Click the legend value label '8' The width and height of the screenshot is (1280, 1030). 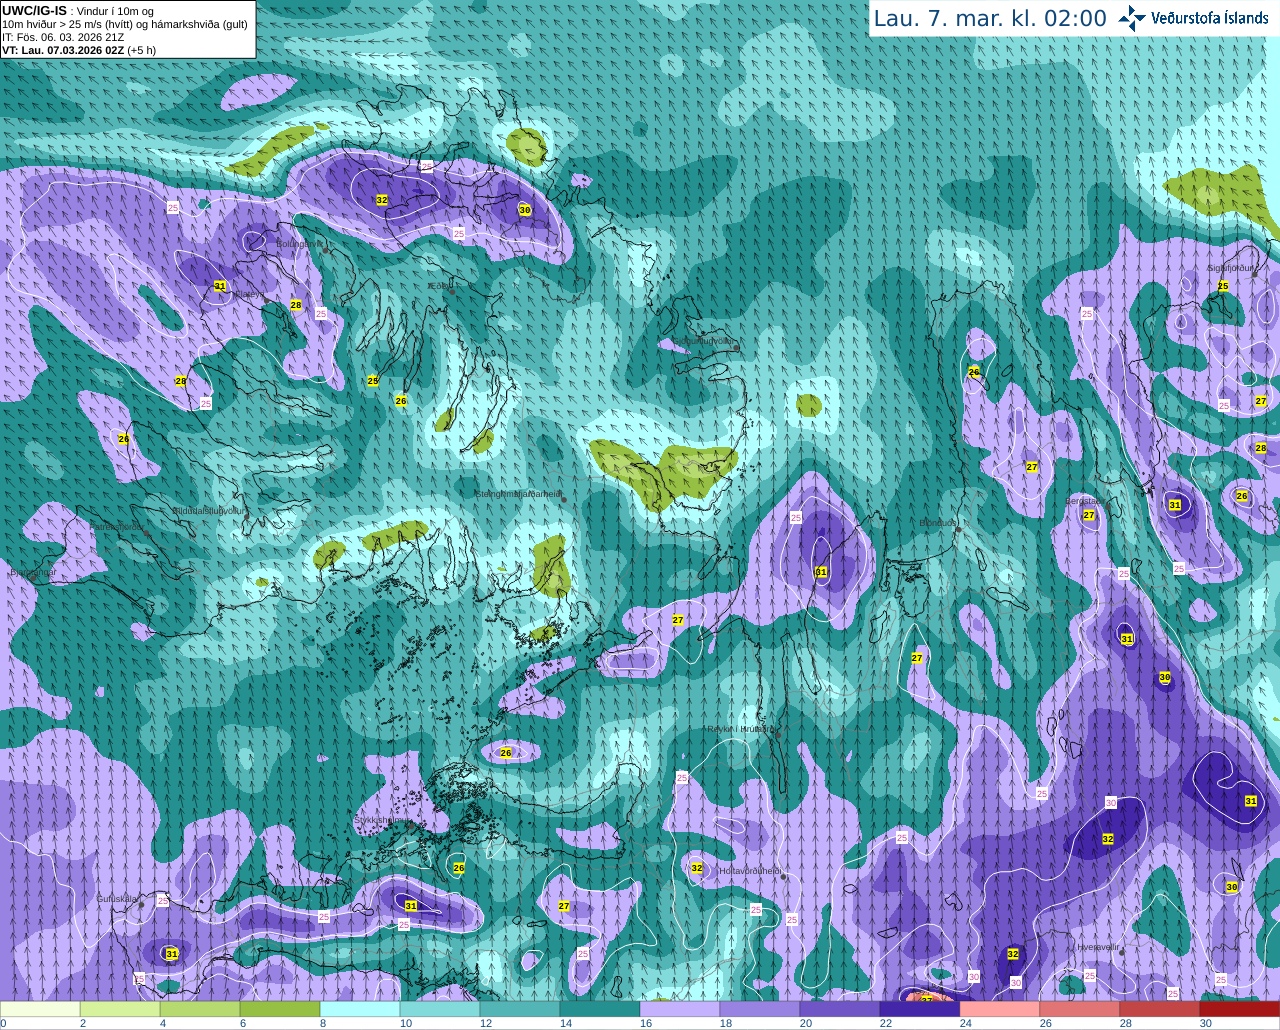point(323,1023)
